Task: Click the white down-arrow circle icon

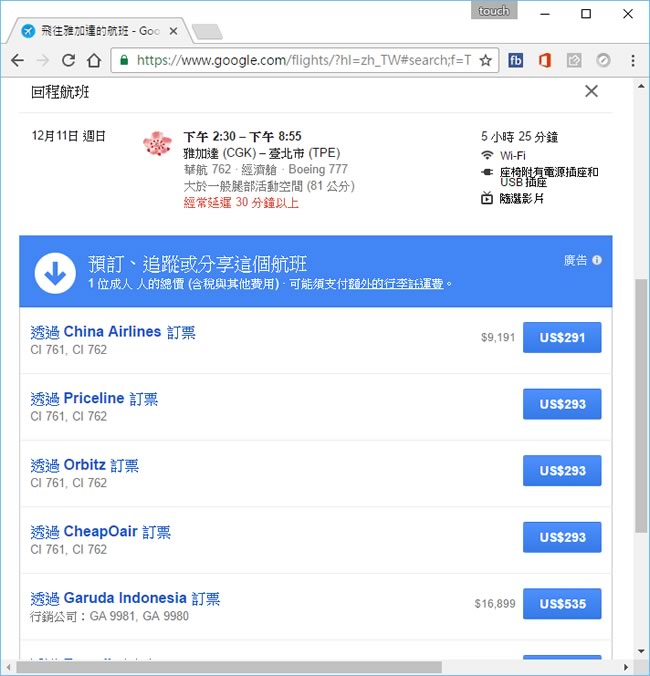Action: click(x=55, y=273)
